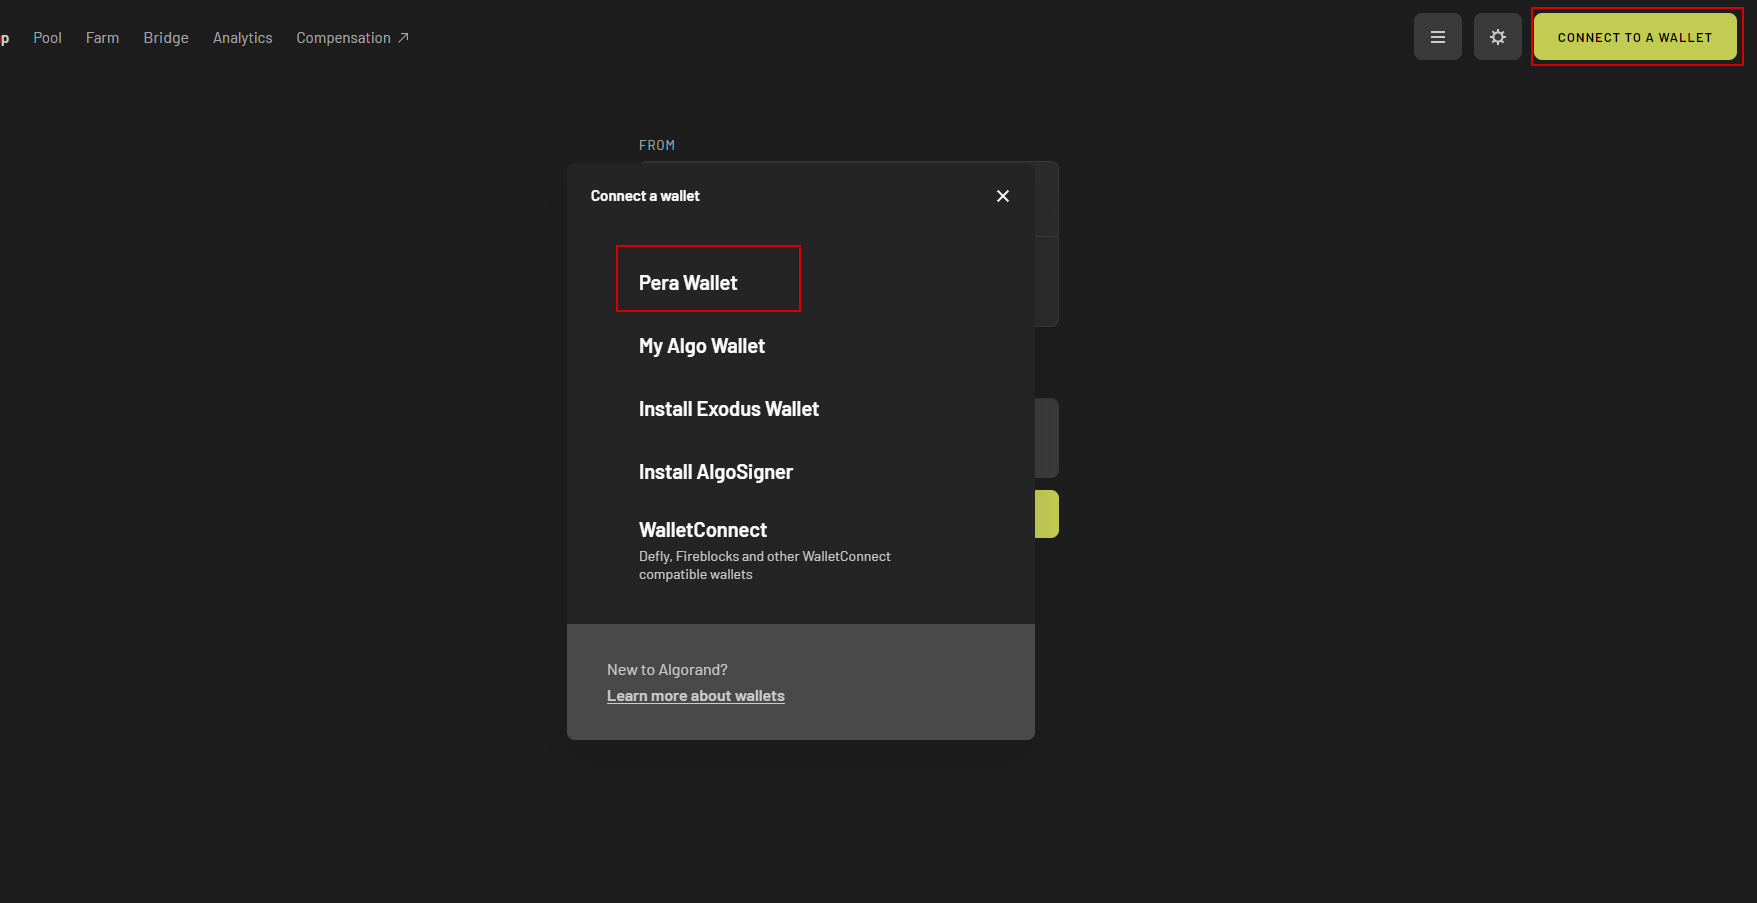The height and width of the screenshot is (903, 1757).
Task: Switch to the Analytics page
Action: click(242, 38)
